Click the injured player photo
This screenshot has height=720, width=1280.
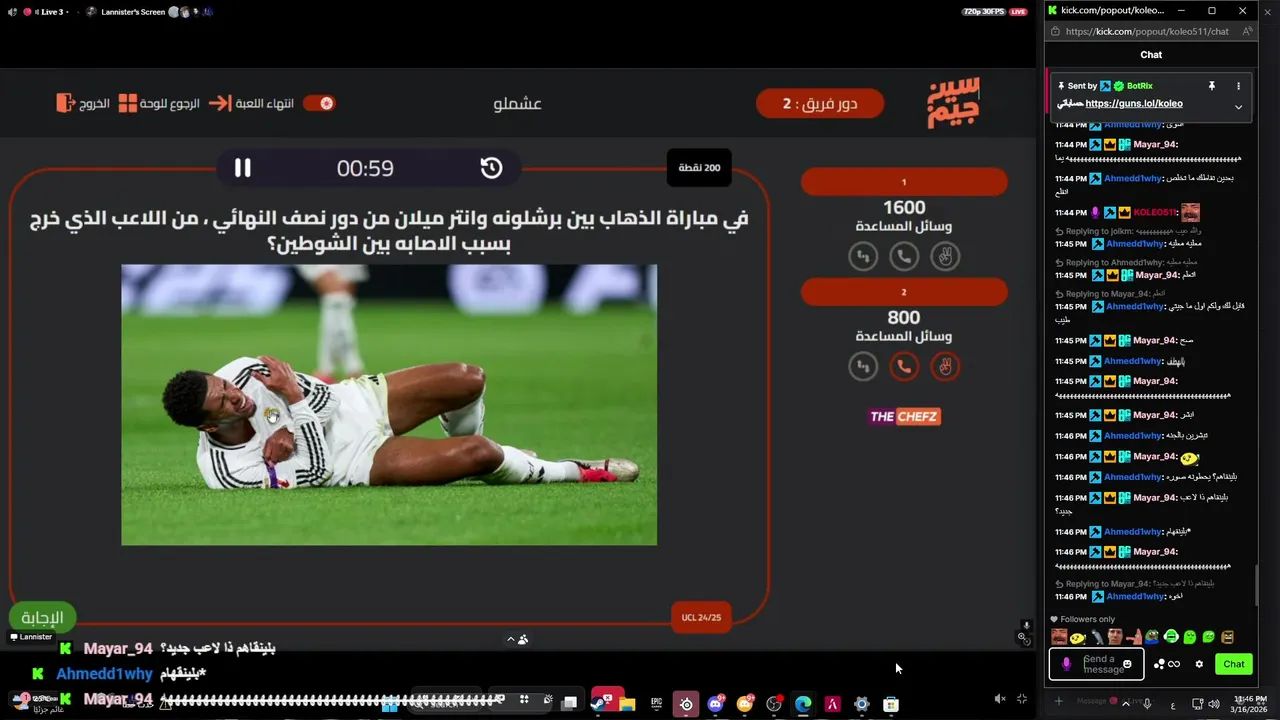(x=389, y=405)
